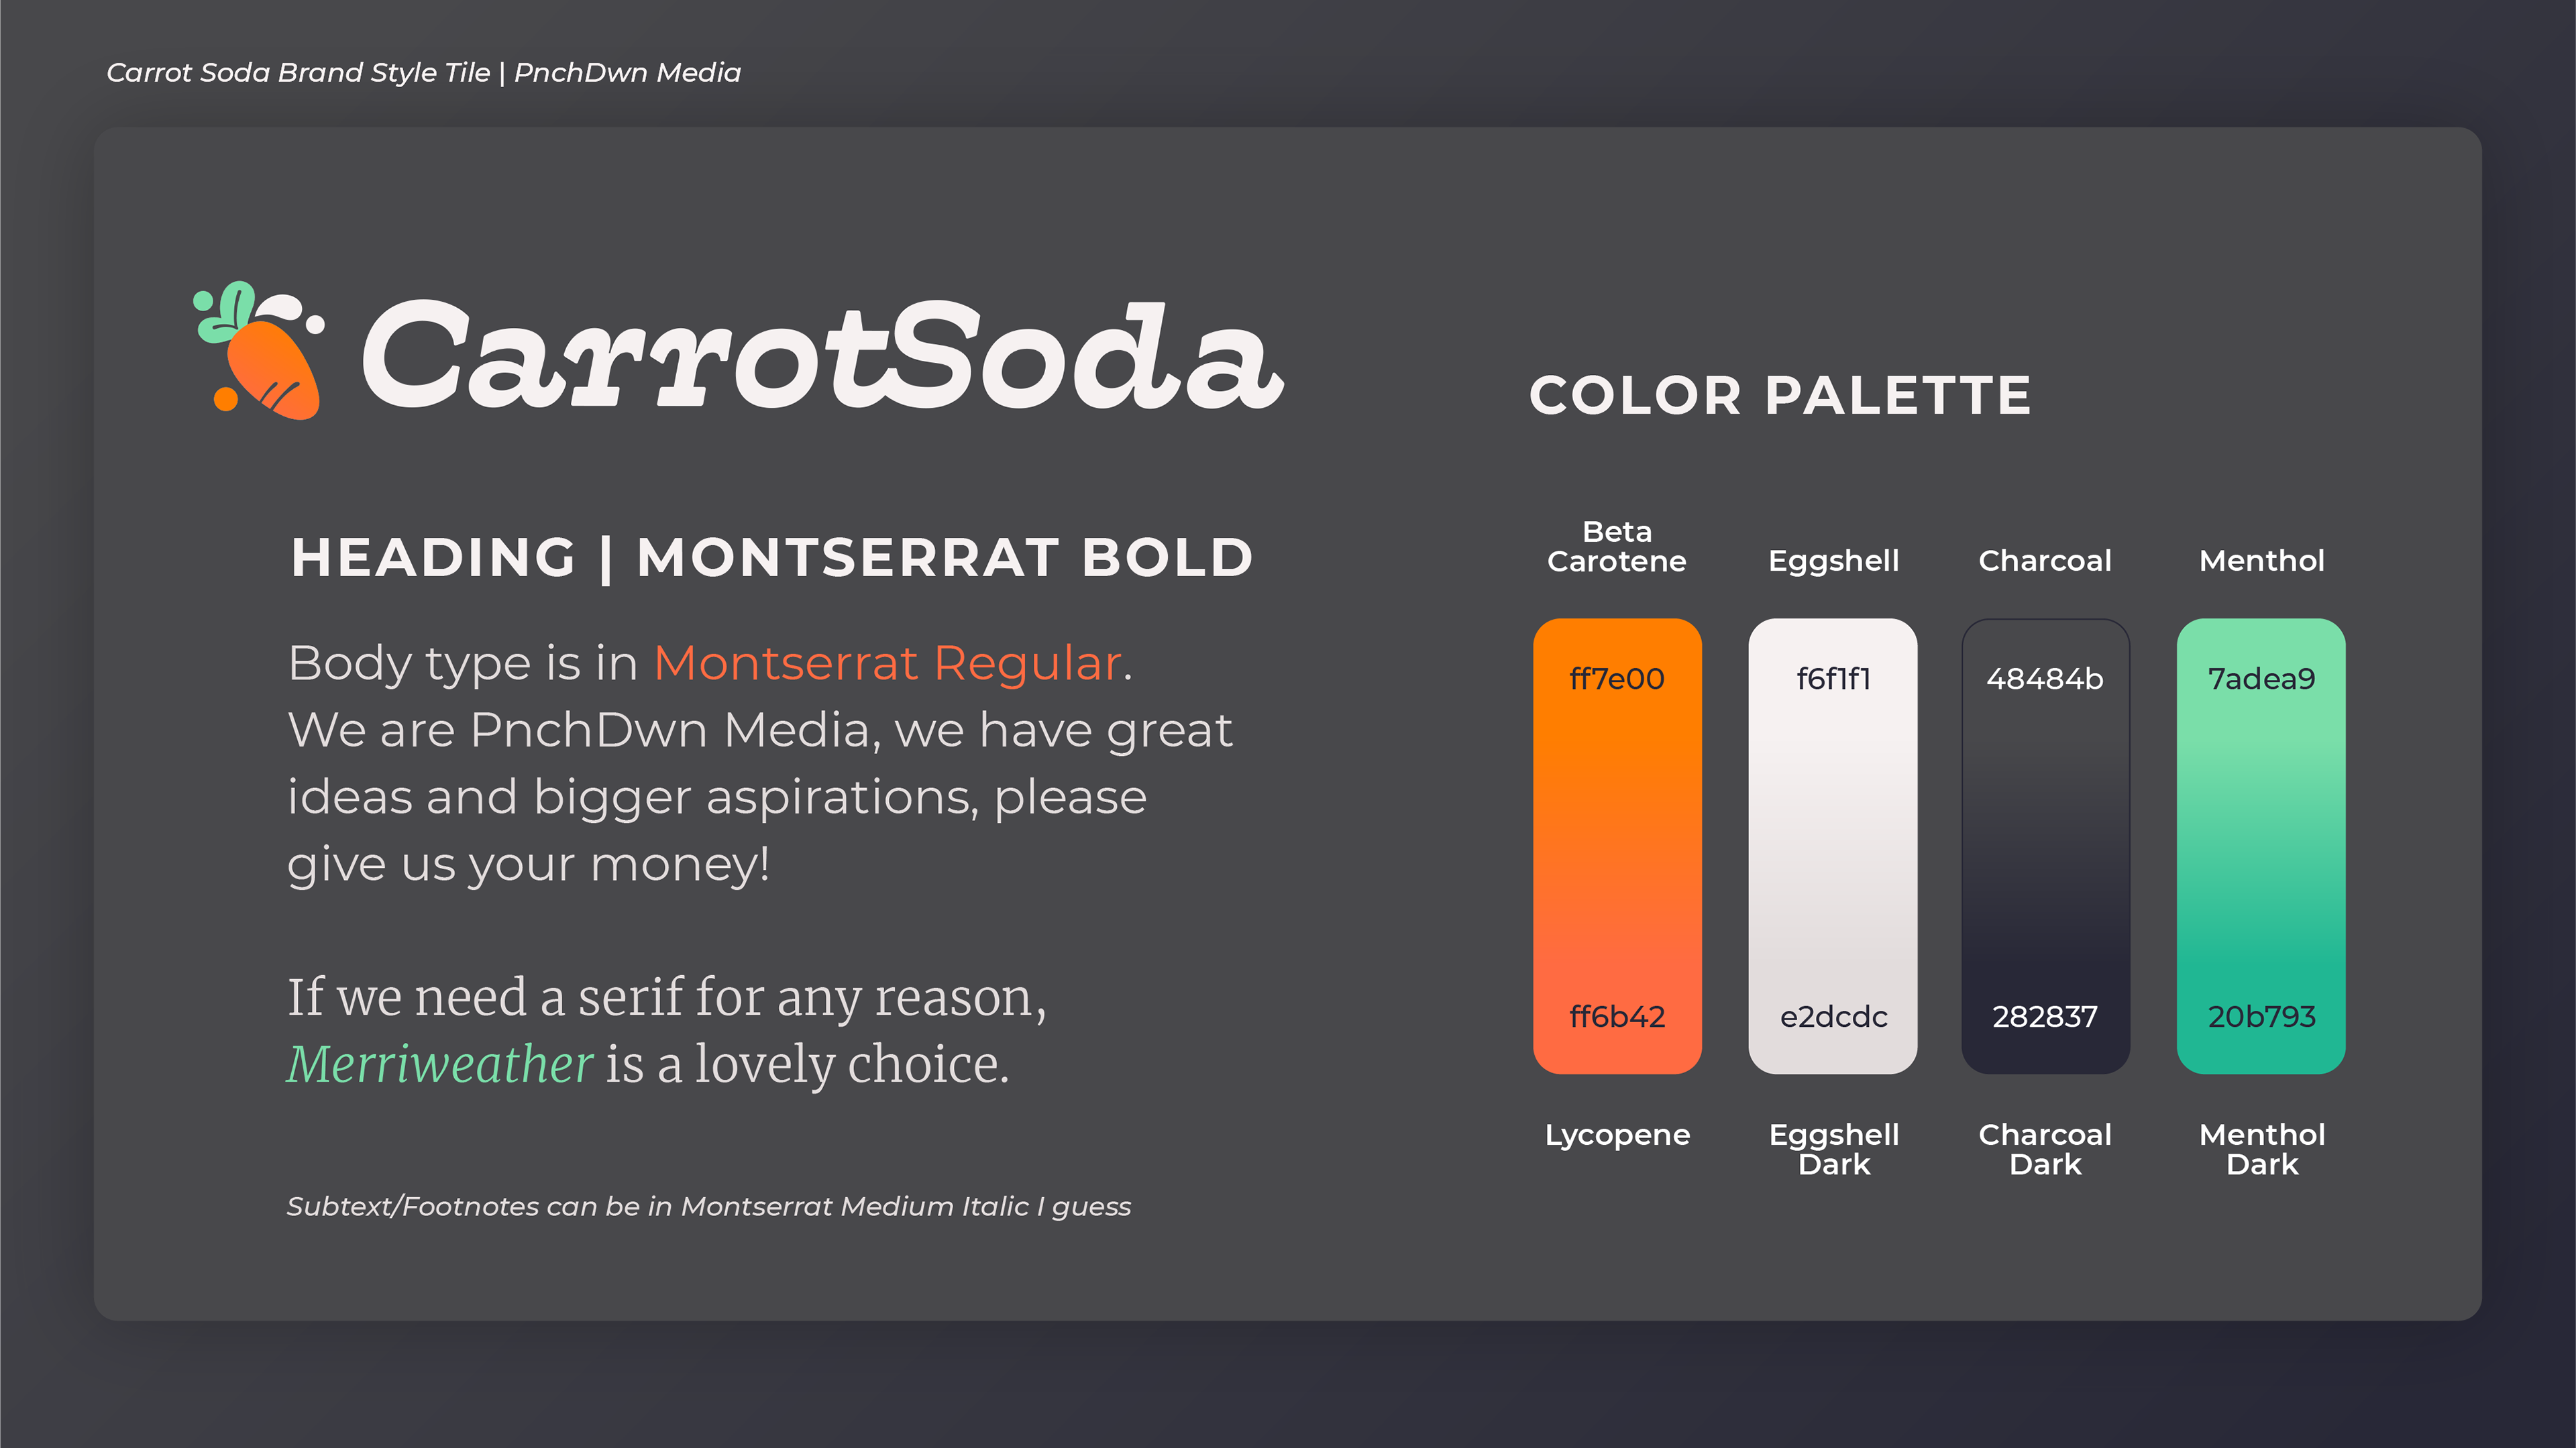Image resolution: width=2576 pixels, height=1448 pixels.
Task: Select the e2dcdc hex value
Action: pos(1833,1017)
